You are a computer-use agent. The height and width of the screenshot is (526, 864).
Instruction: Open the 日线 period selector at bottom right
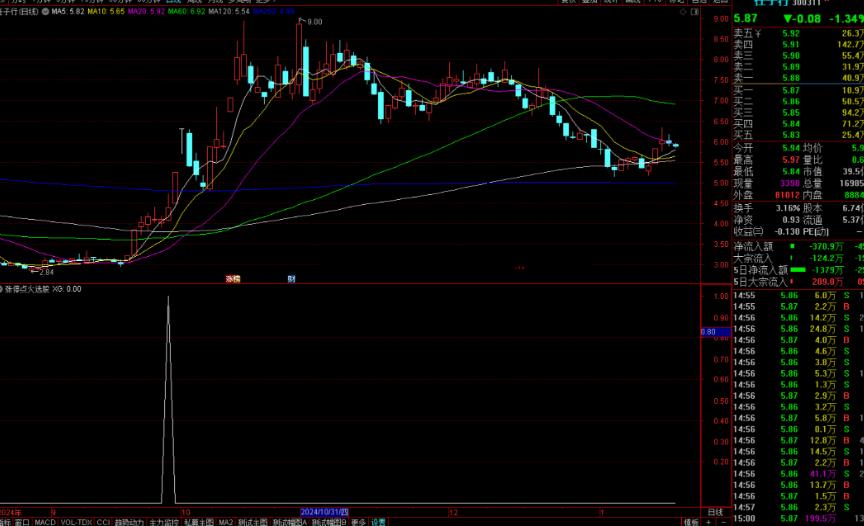715,512
